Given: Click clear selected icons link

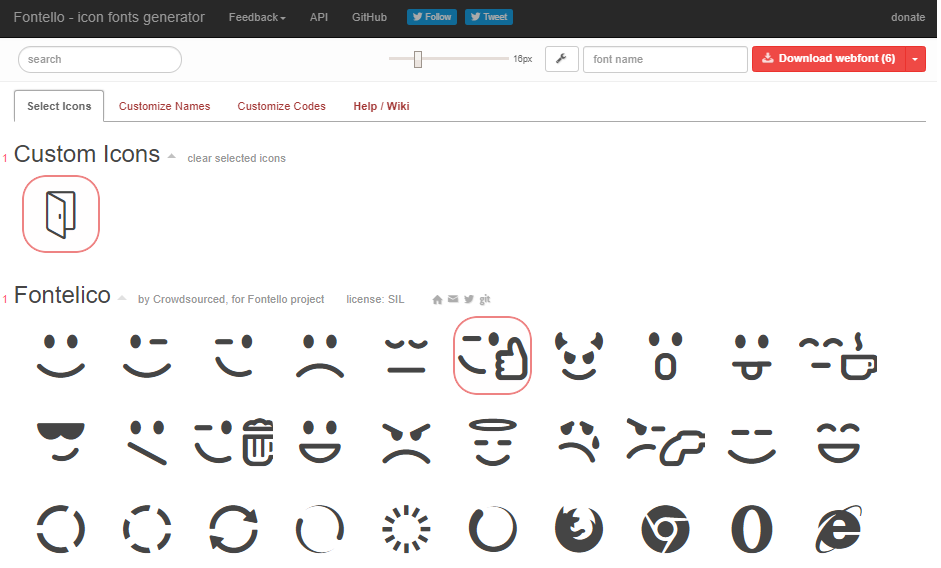Looking at the screenshot, I should click(x=236, y=159).
